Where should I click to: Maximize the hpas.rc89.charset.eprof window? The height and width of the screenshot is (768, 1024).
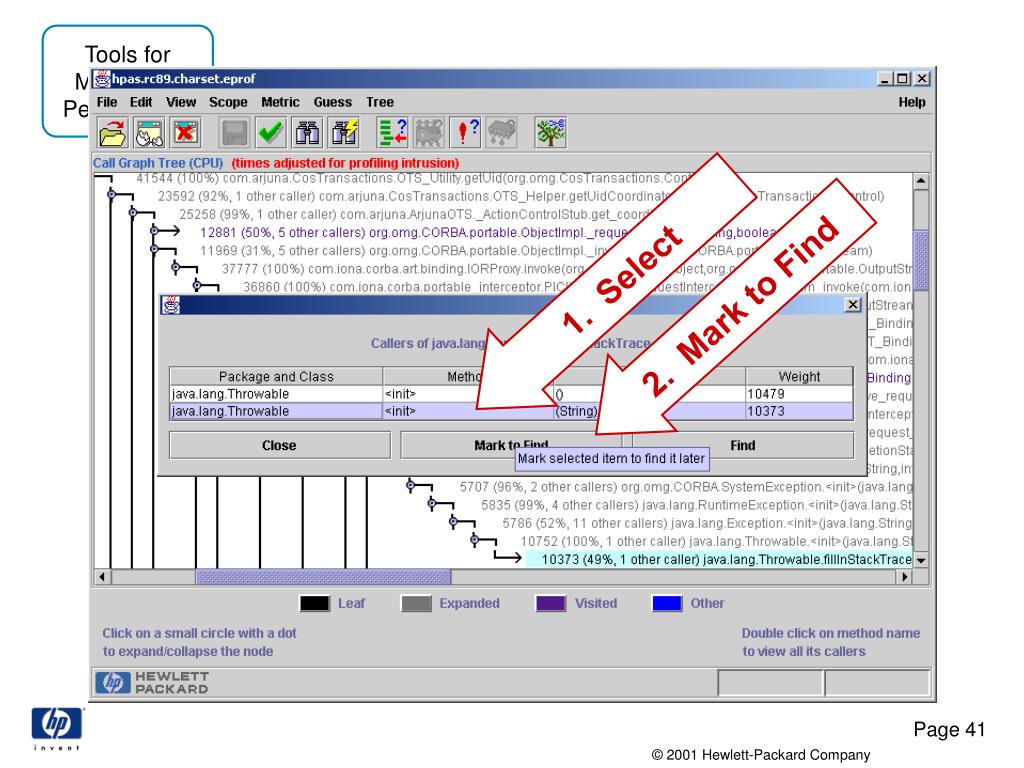pos(903,79)
